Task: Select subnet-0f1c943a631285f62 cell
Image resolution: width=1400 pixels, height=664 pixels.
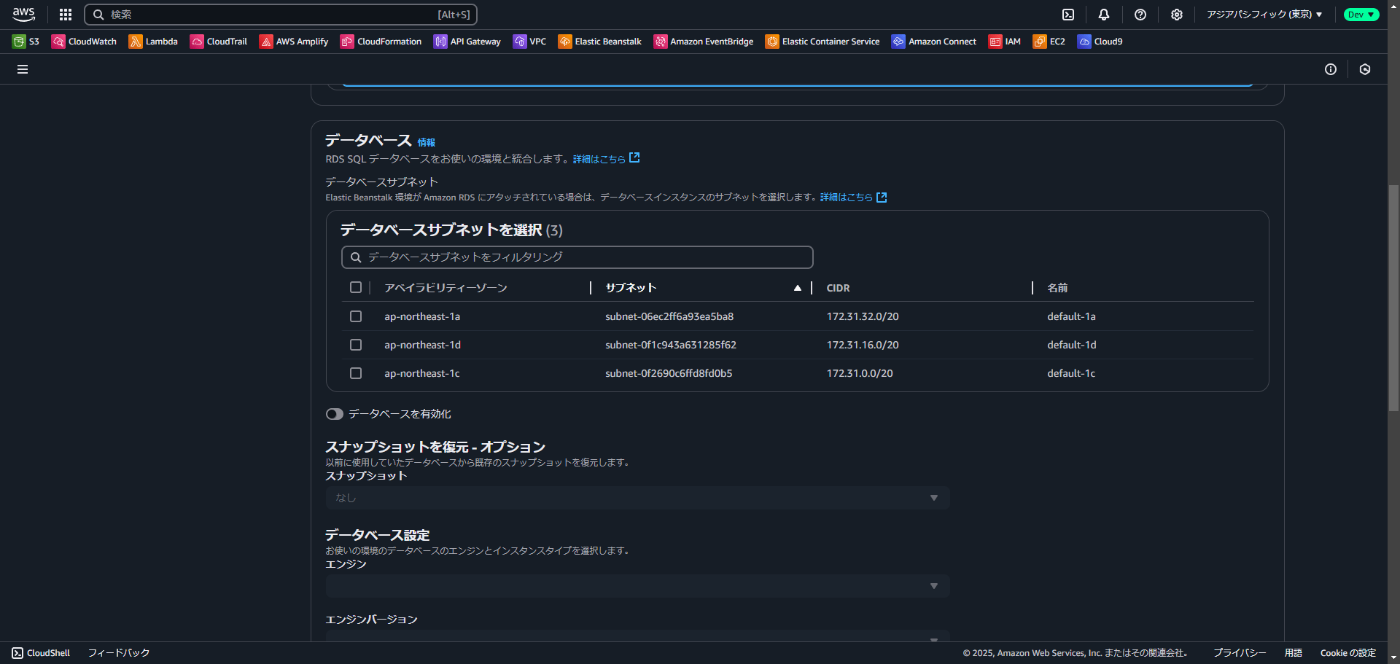Action: (x=670, y=344)
